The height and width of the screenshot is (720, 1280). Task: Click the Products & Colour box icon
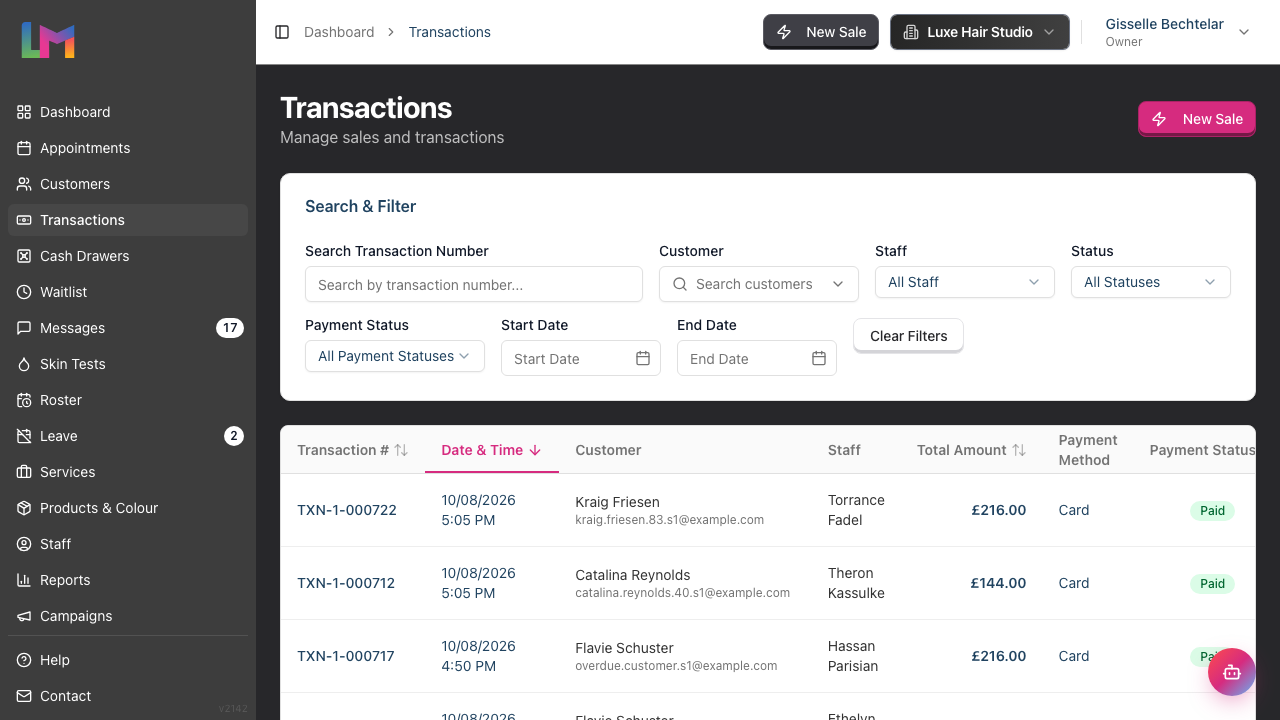click(x=24, y=508)
